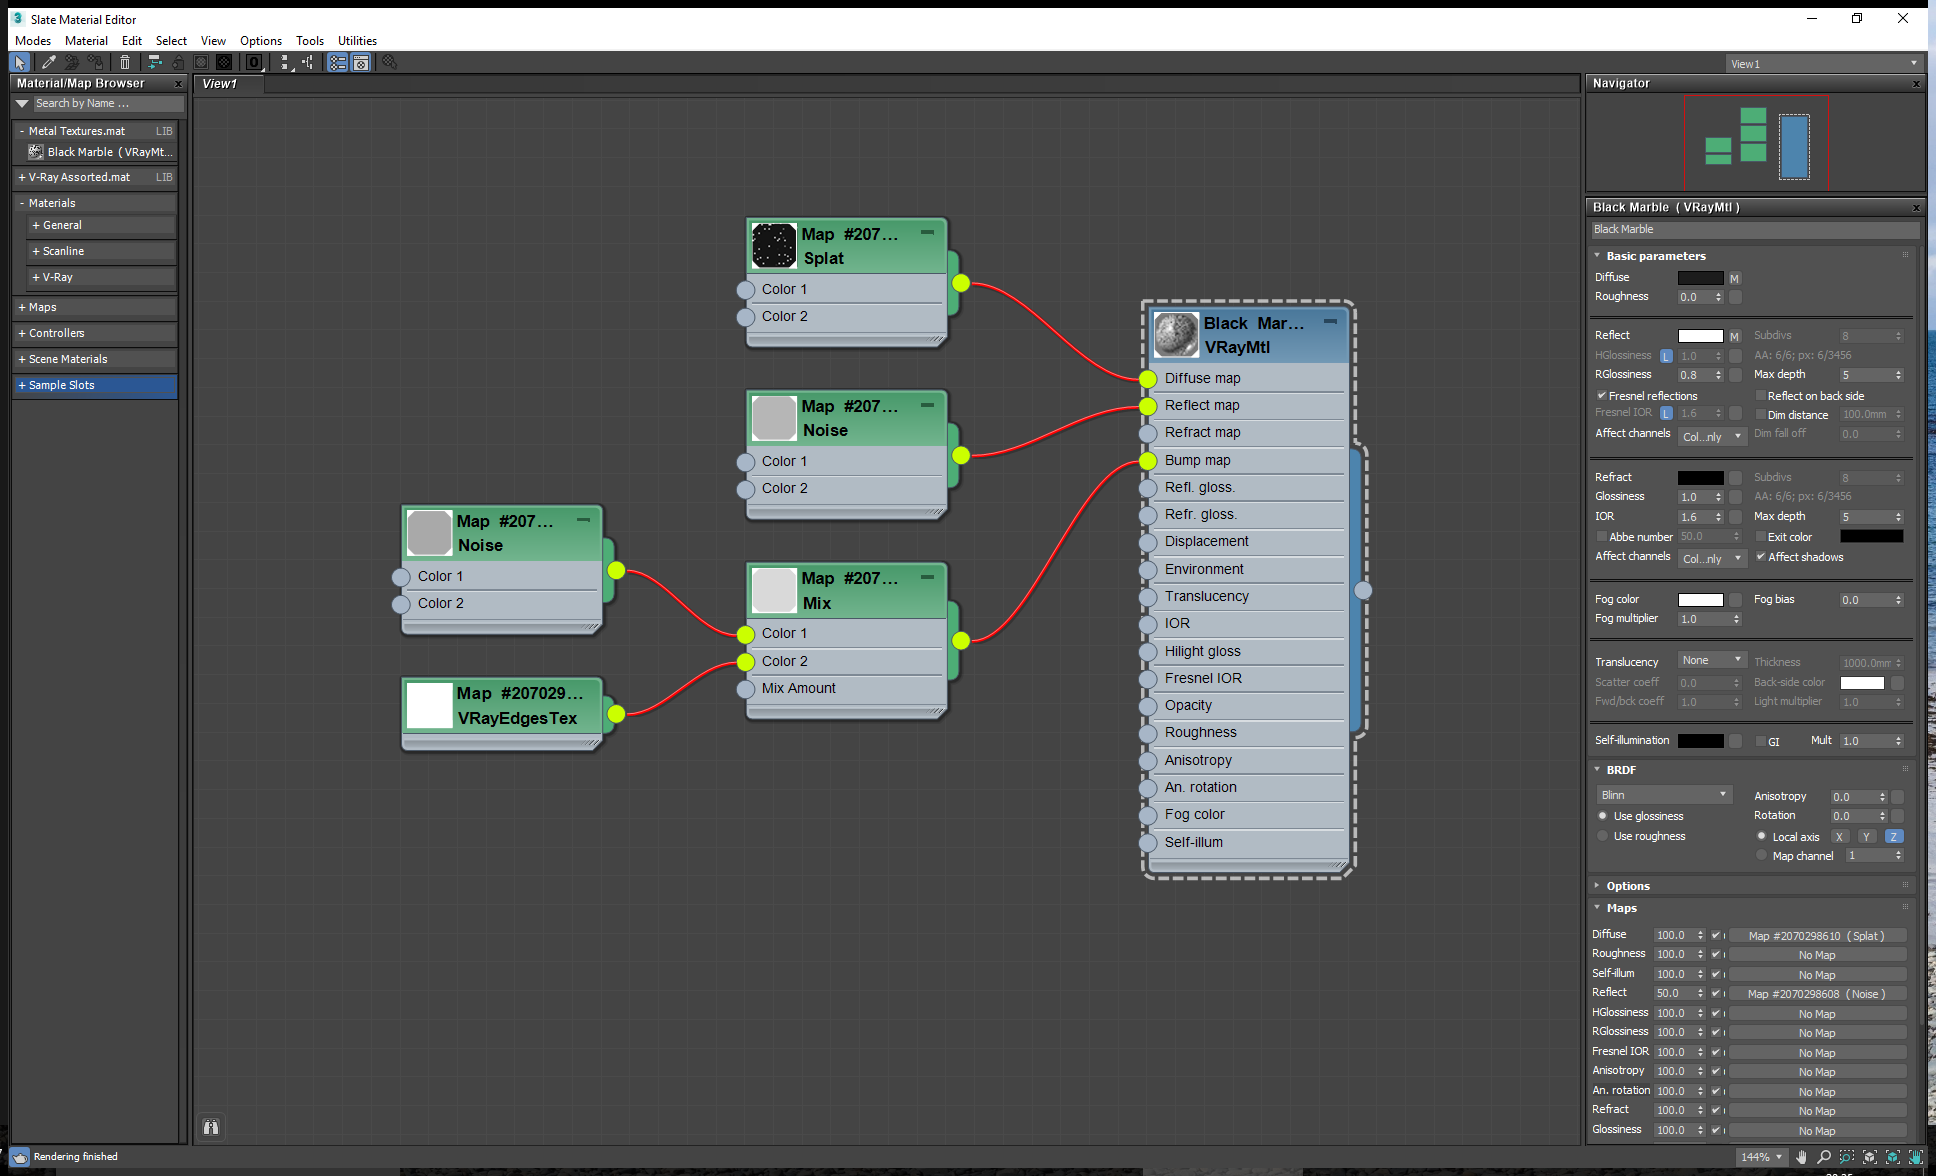Click Hide Unused Nodeslots icon
Viewport: 1936px width, 1176px height.
coord(178,62)
